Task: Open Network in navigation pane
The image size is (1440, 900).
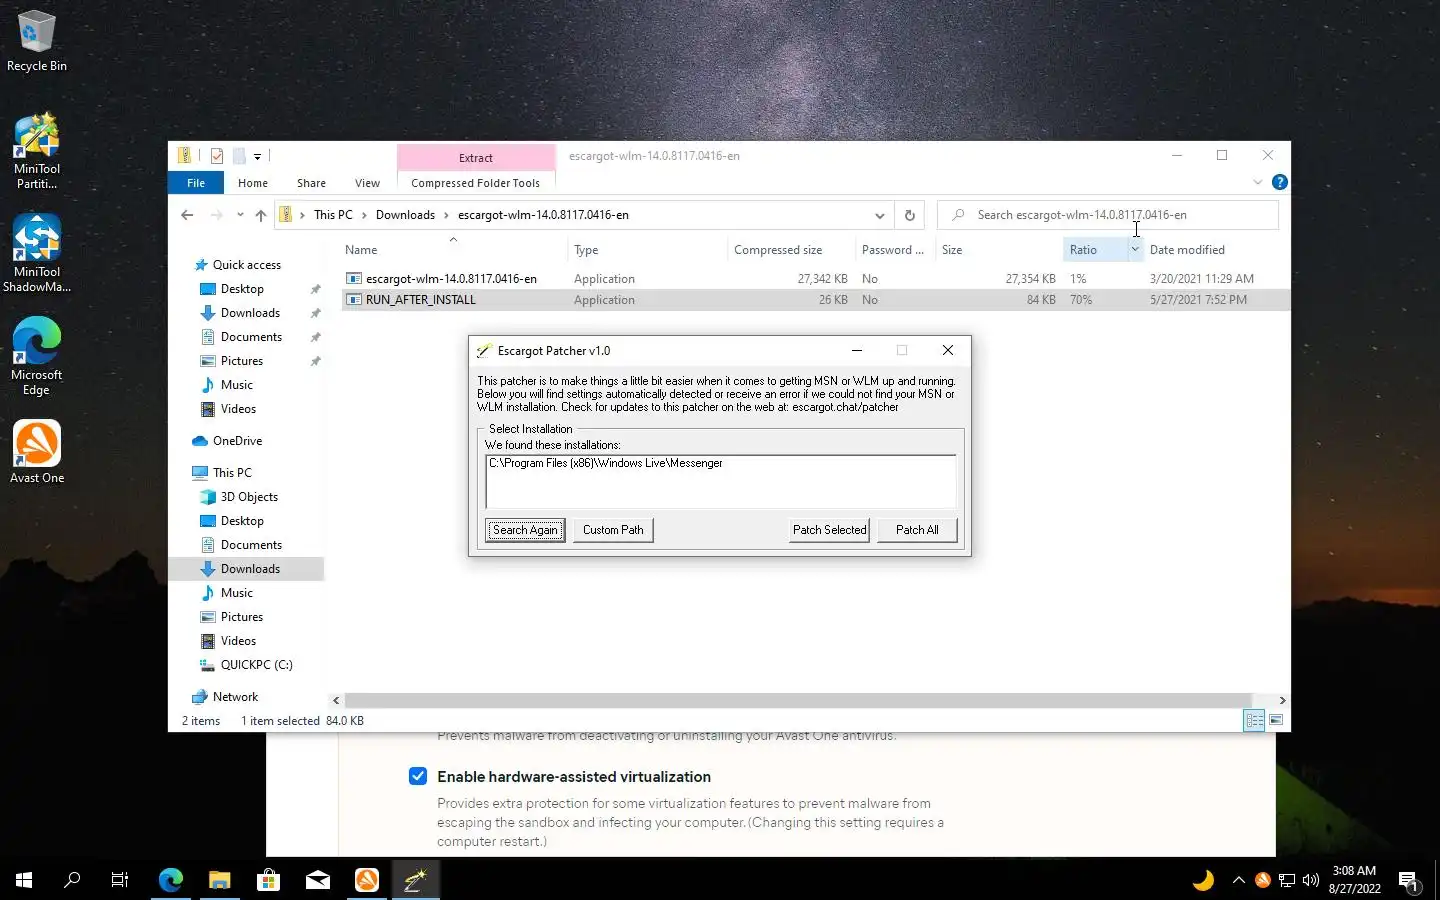Action: [235, 697]
